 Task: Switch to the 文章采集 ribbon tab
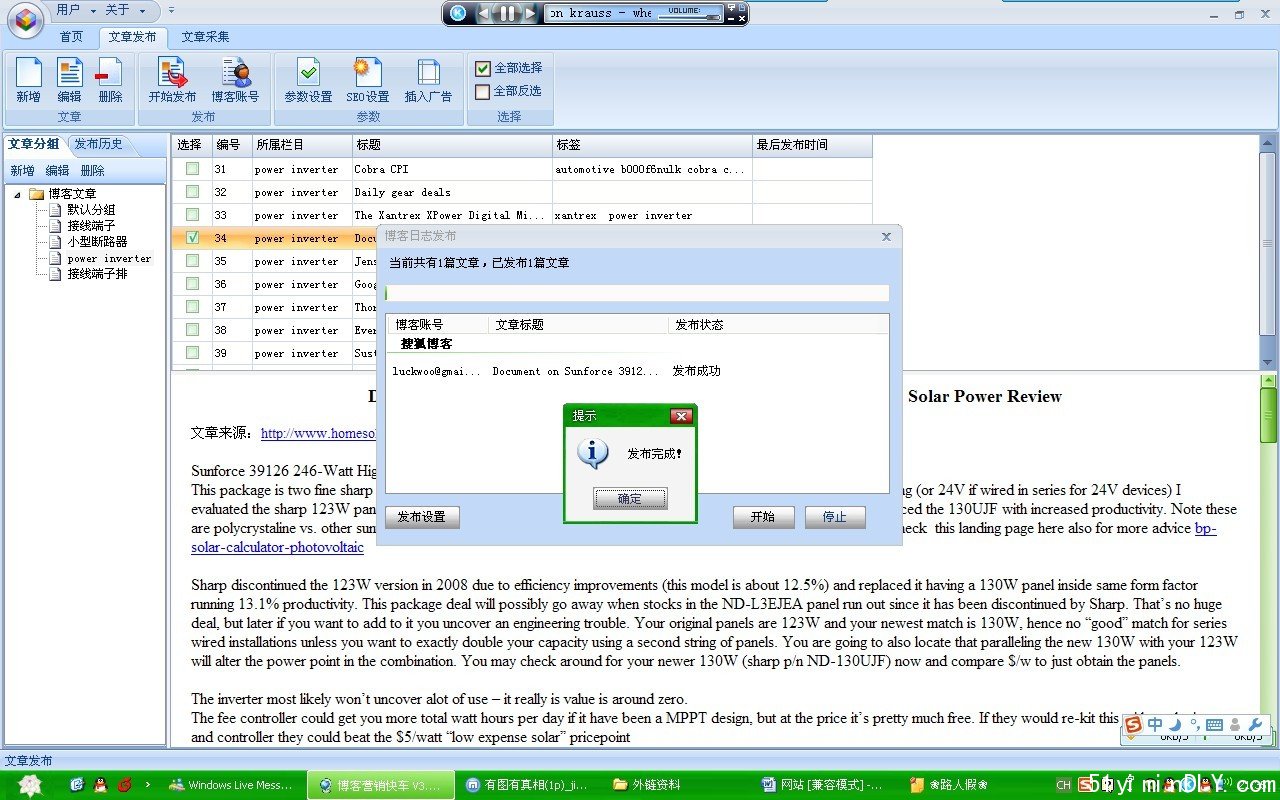205,37
